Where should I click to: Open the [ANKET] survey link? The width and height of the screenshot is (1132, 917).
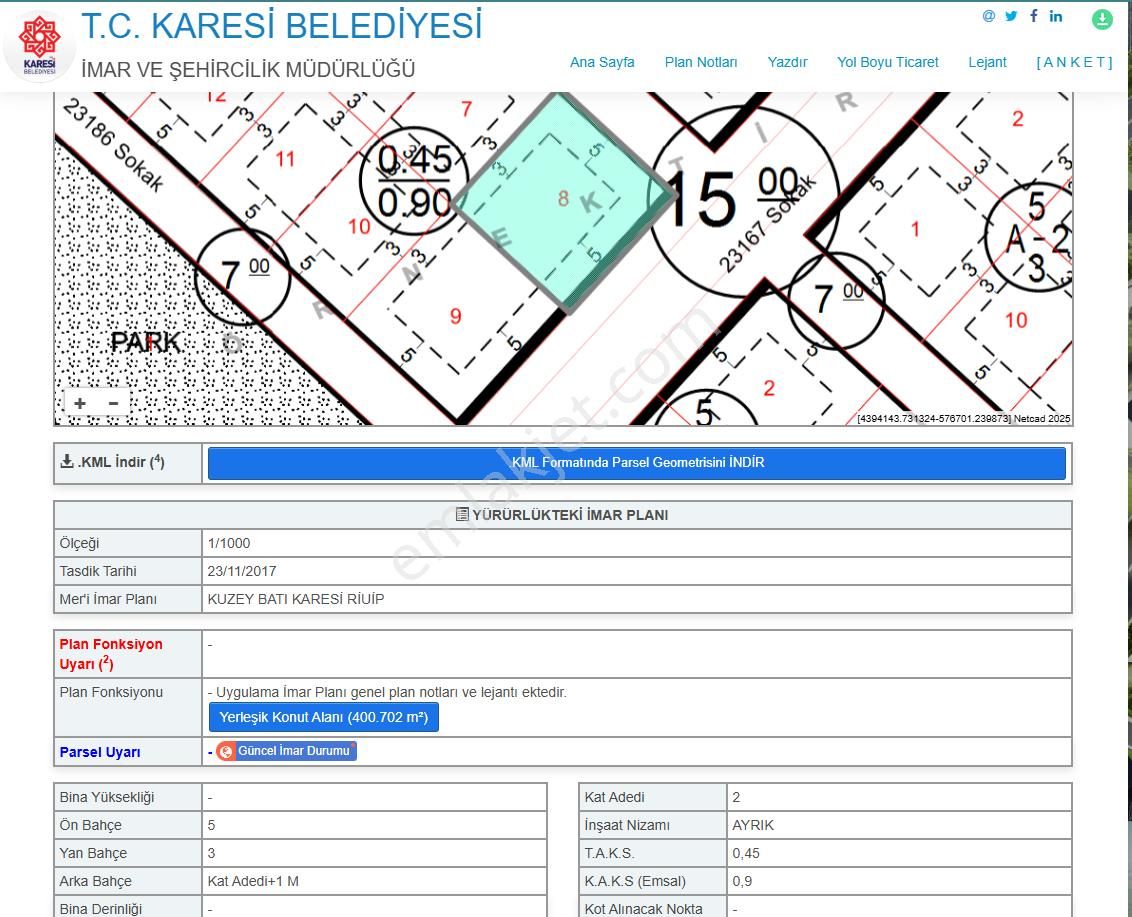(1074, 62)
